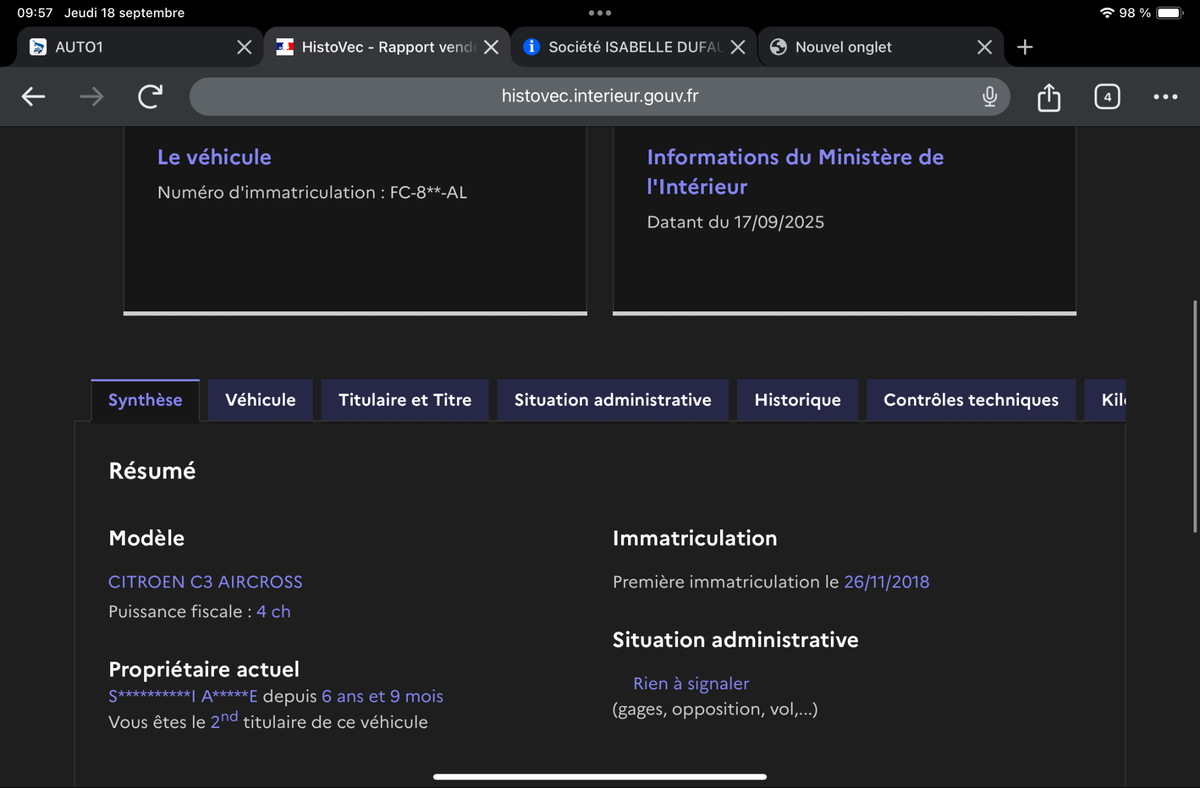View the Historique tab
Image resolution: width=1200 pixels, height=788 pixels.
coord(797,400)
